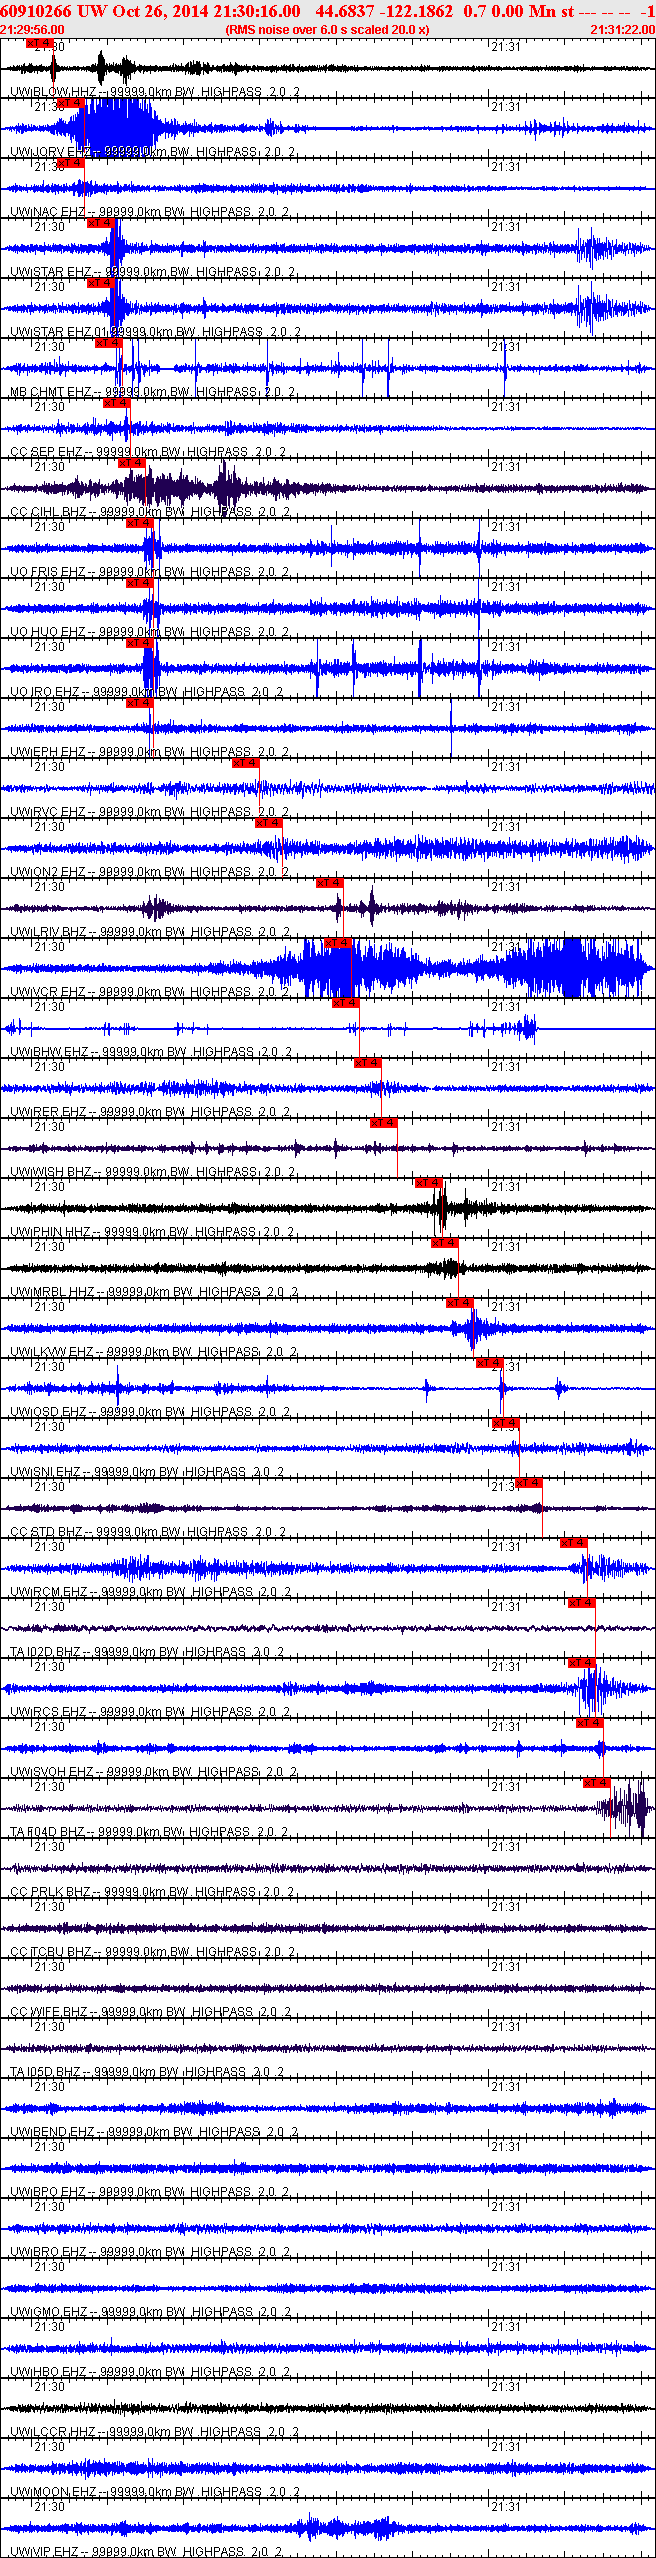Select the red pick marker on CIHL BHZ trace
The image size is (656, 2558).
click(132, 463)
